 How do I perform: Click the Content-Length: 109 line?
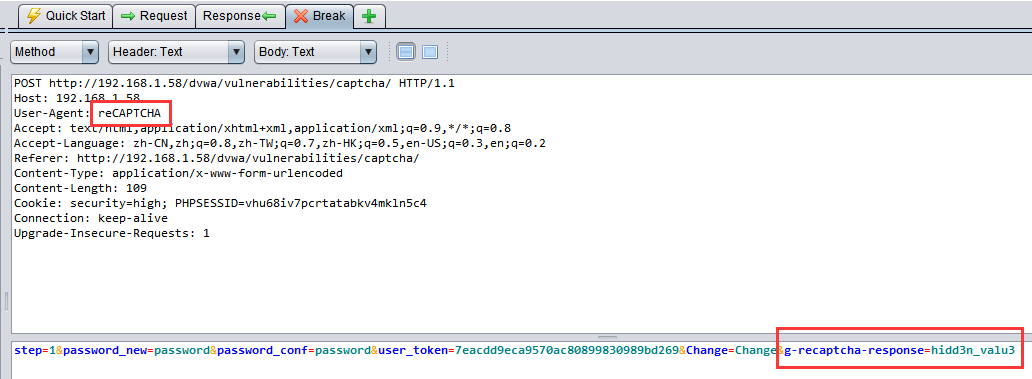coord(80,188)
